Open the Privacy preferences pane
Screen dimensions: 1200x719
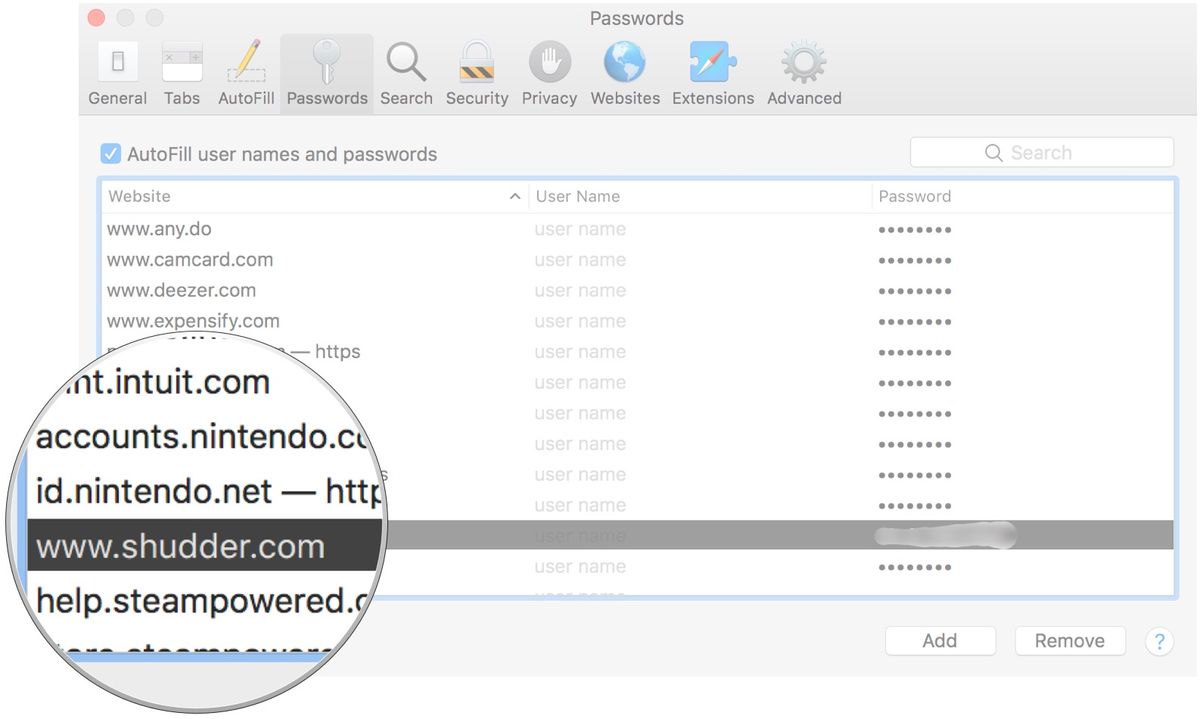coord(549,71)
